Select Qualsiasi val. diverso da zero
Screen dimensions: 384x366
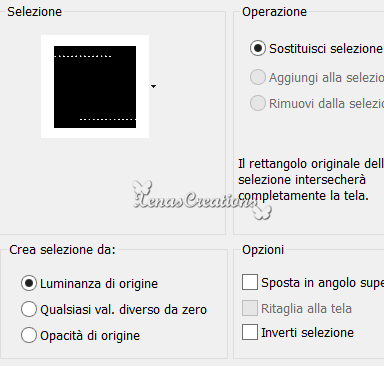(29, 309)
